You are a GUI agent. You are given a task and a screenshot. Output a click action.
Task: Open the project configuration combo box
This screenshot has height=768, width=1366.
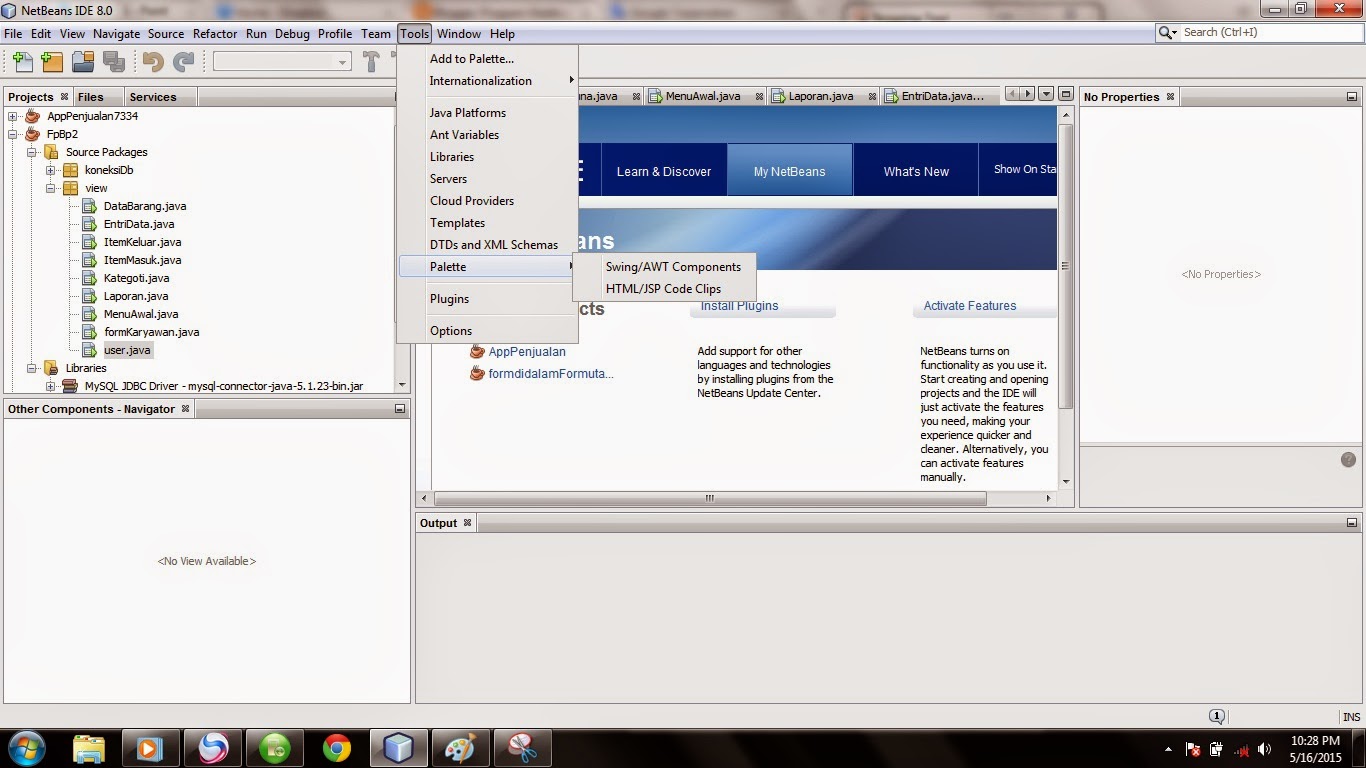point(282,62)
